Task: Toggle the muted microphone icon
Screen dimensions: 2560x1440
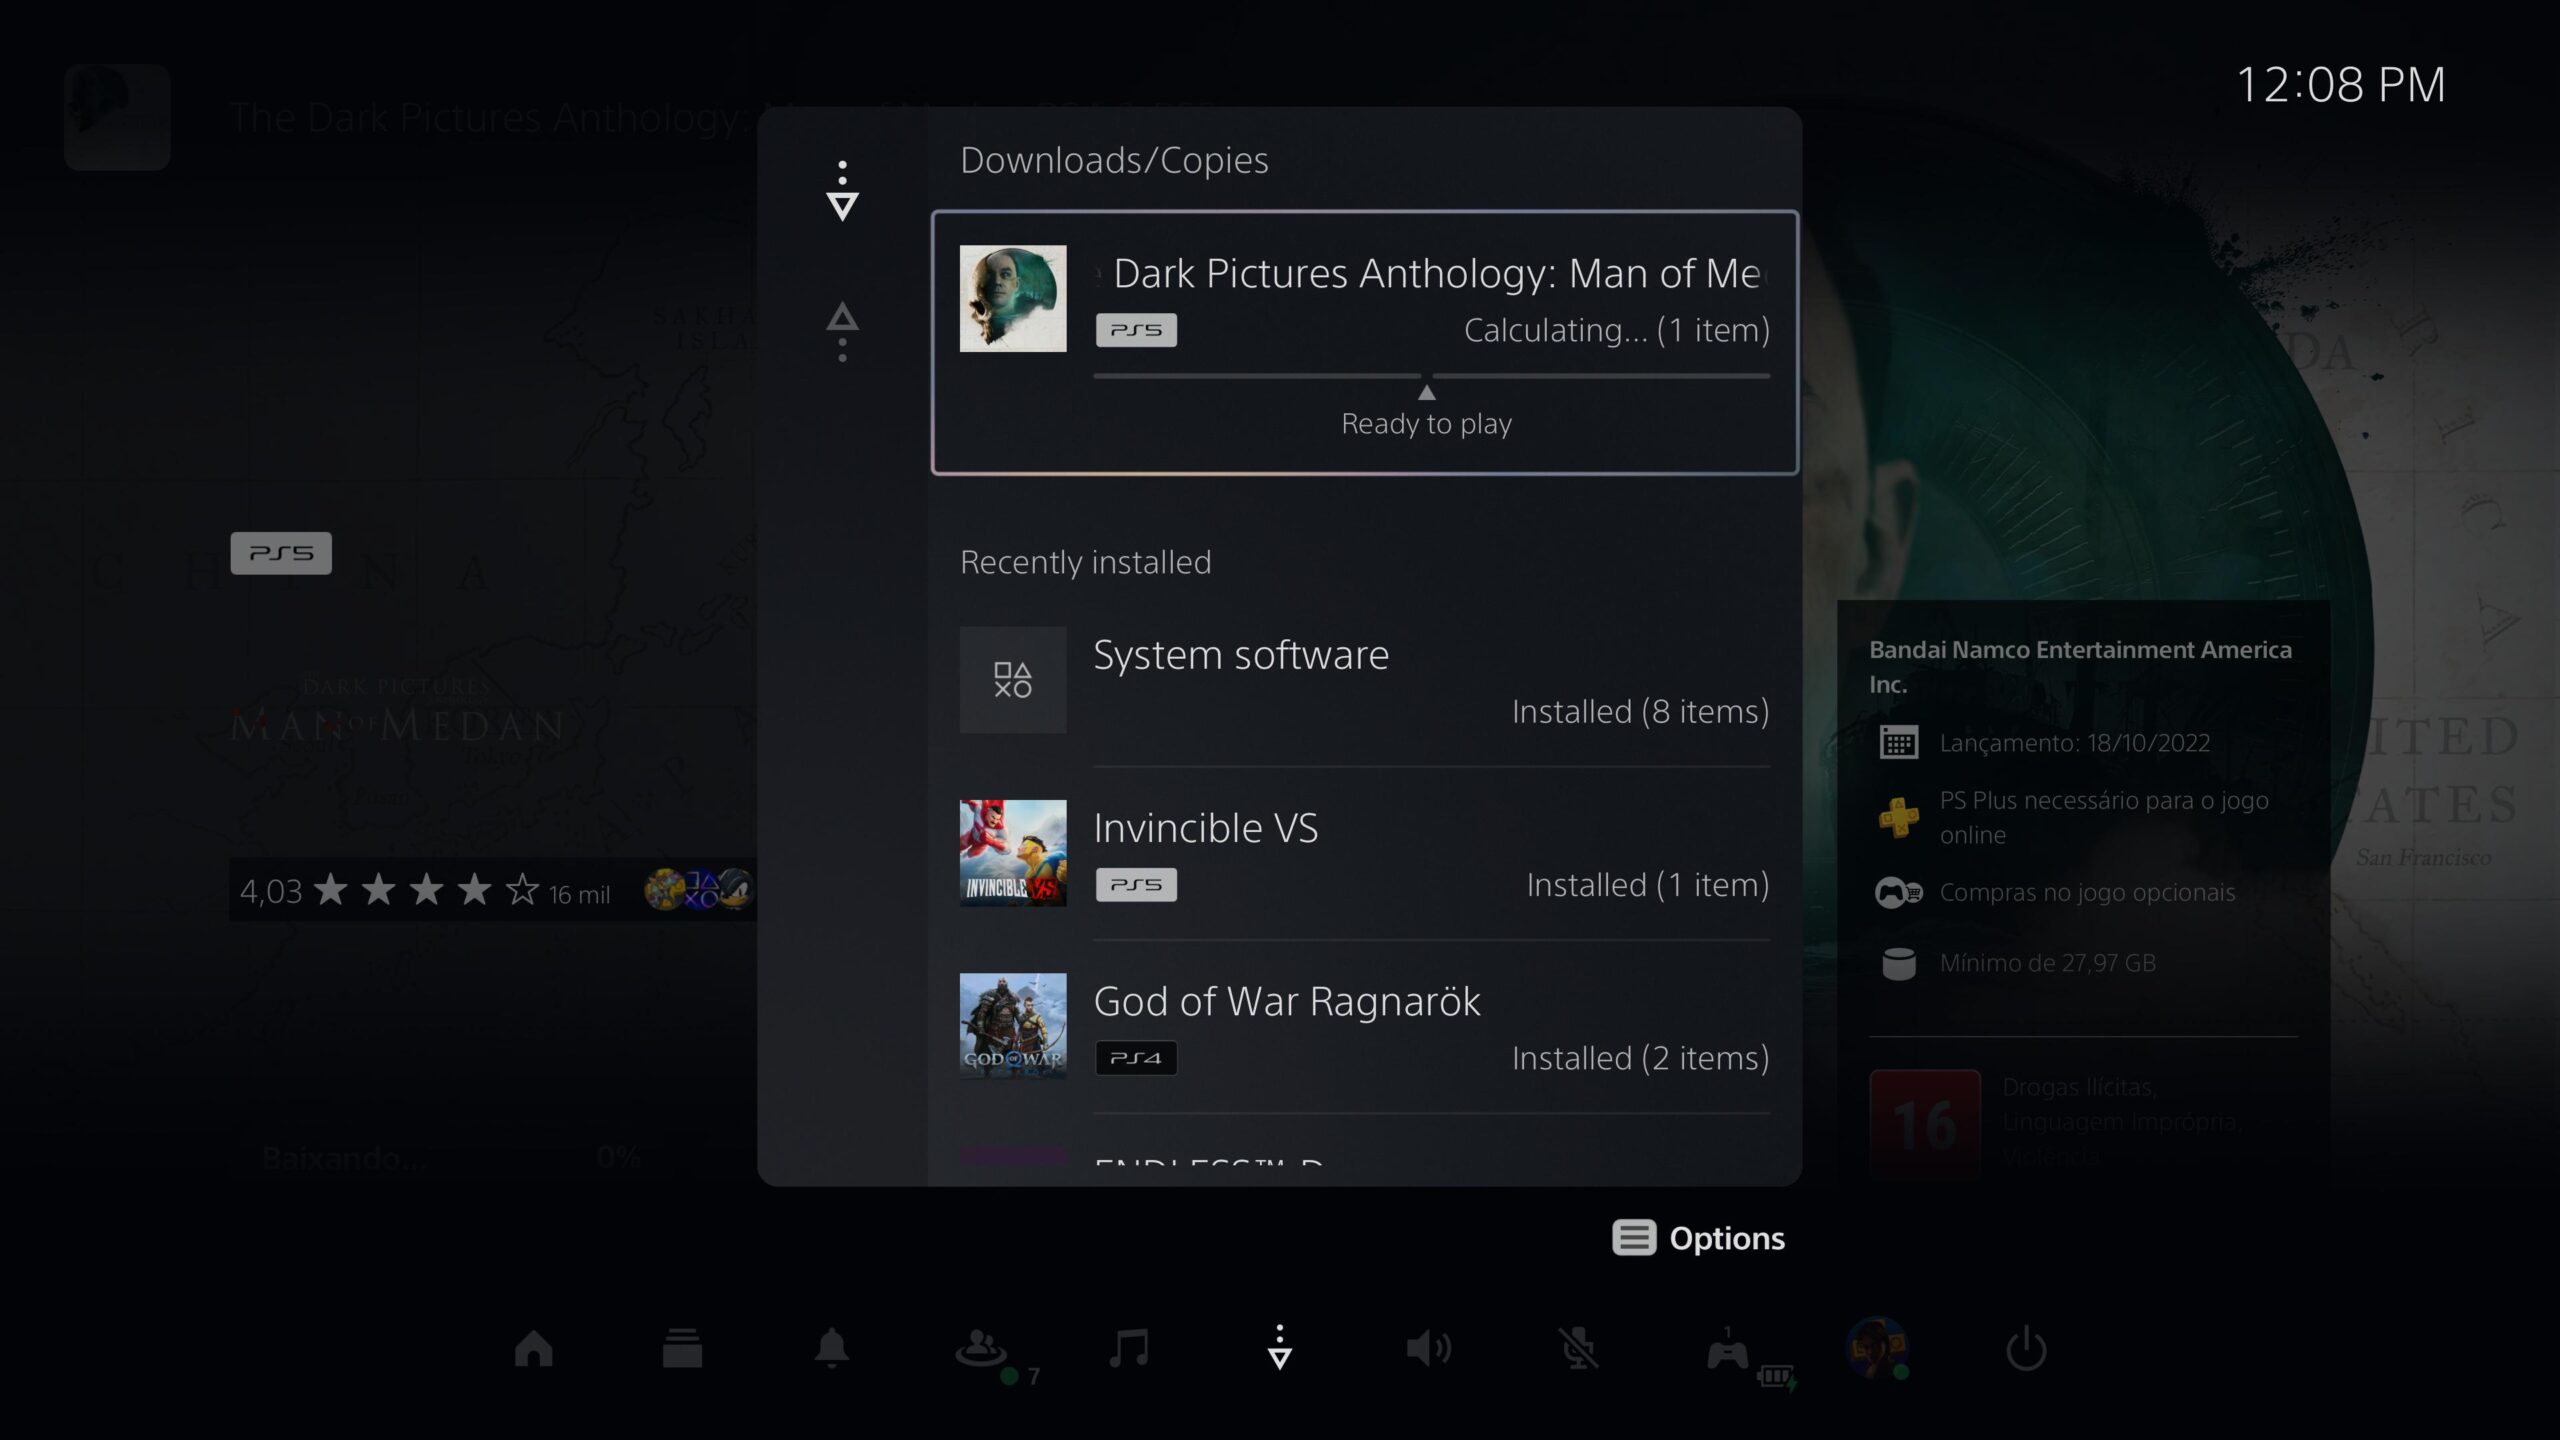Action: tap(1578, 1348)
